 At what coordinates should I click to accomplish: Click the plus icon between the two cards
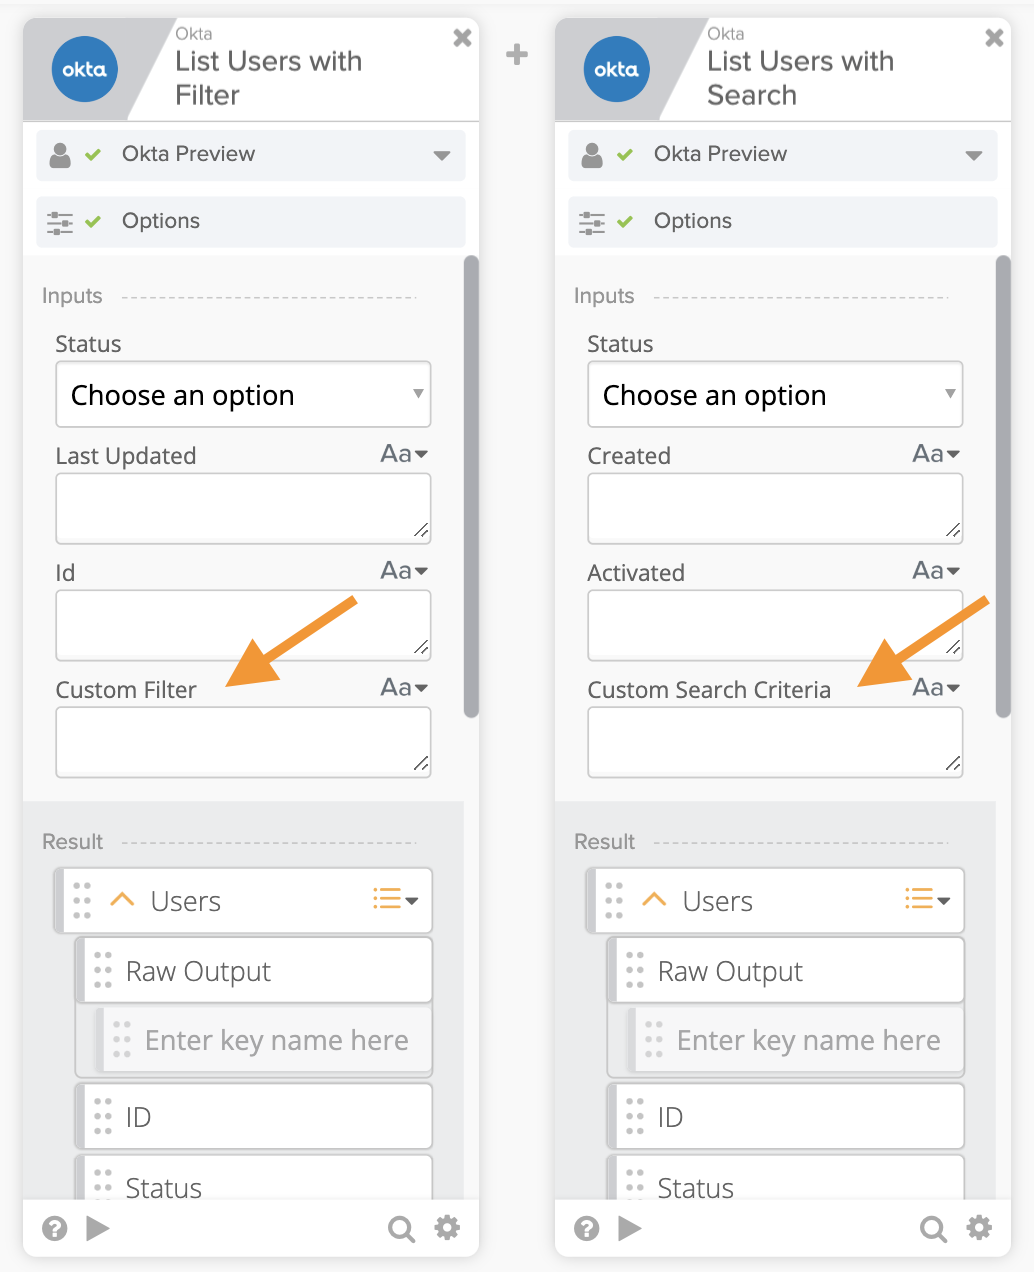pyautogui.click(x=517, y=54)
